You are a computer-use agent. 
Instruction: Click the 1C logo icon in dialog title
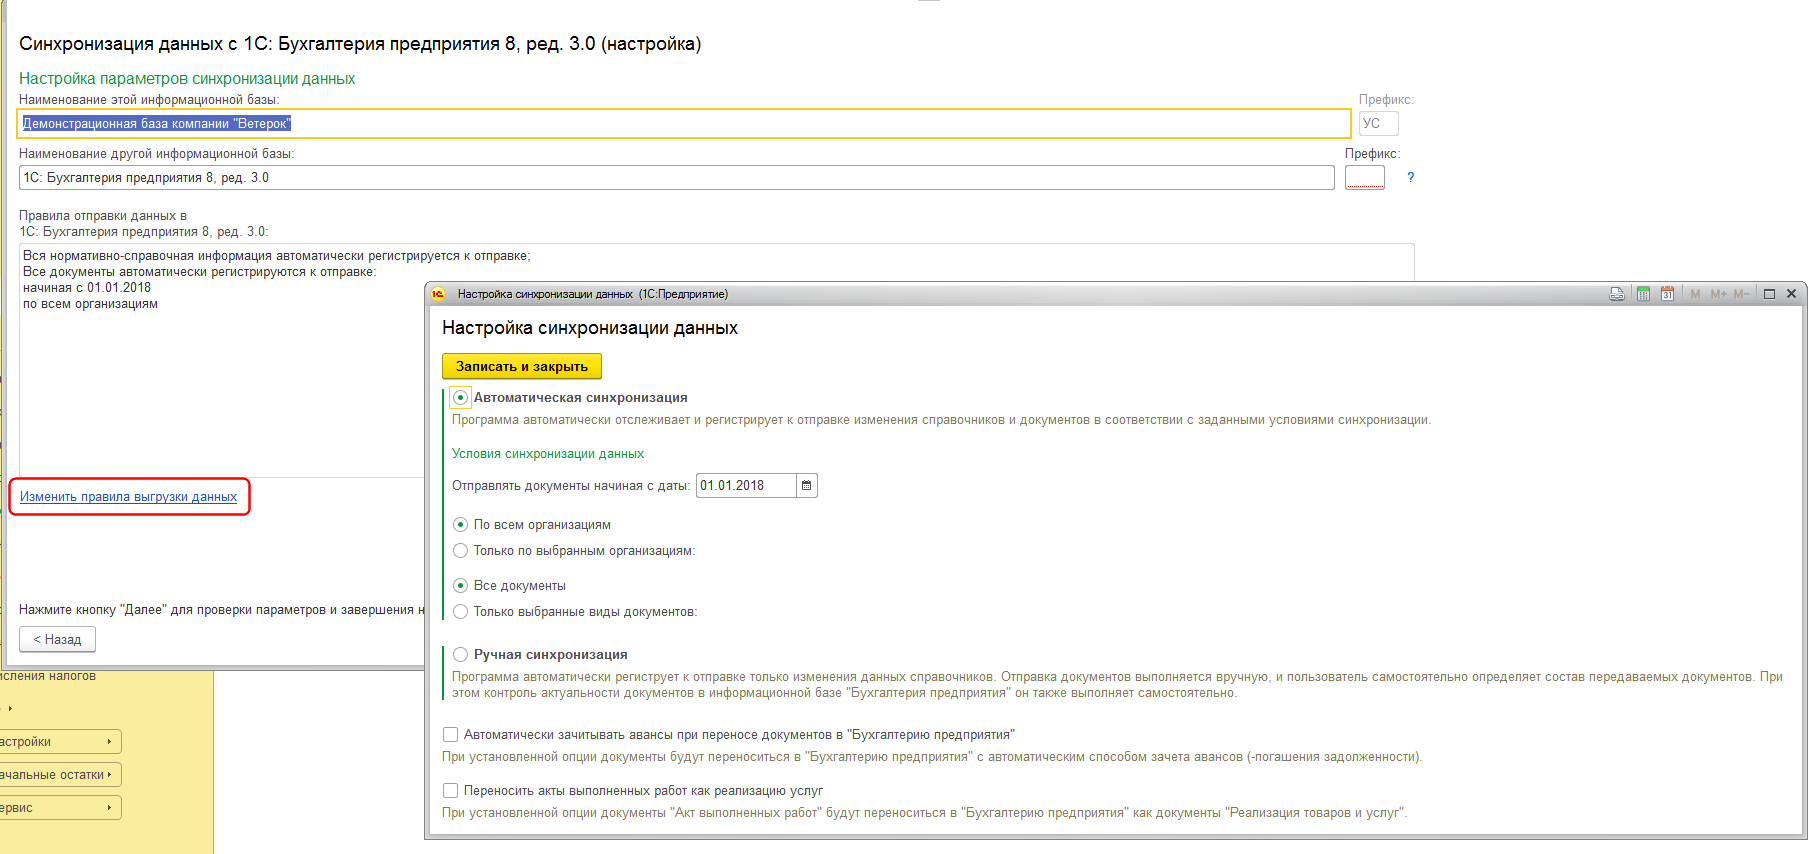(x=438, y=294)
